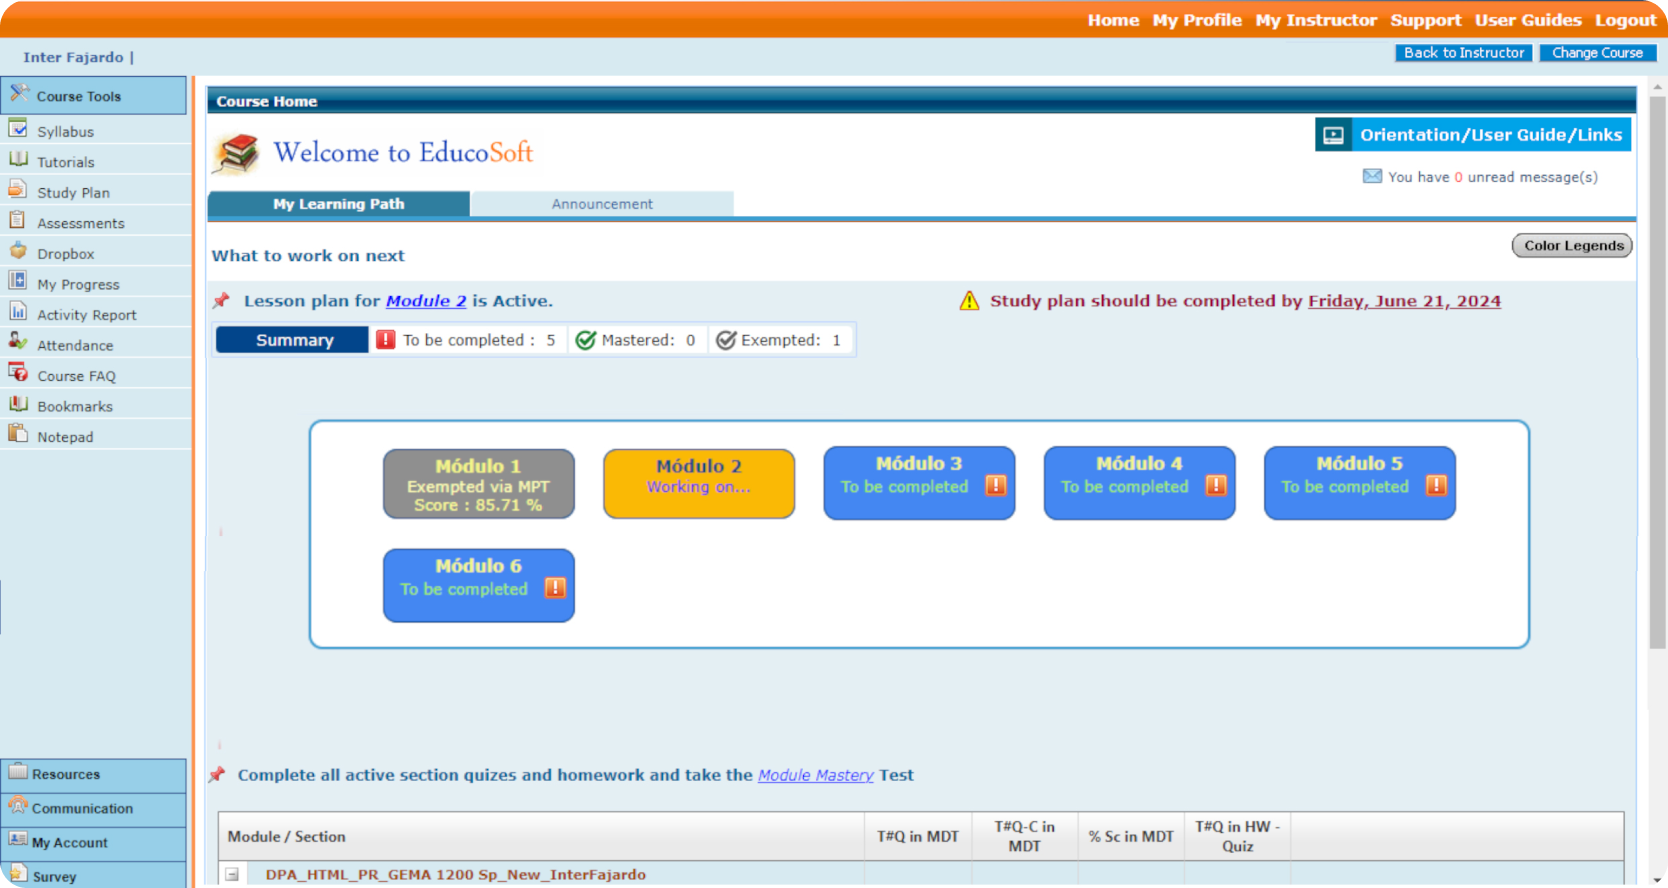
Task: Click the Course FAQ icon
Action: tap(18, 373)
